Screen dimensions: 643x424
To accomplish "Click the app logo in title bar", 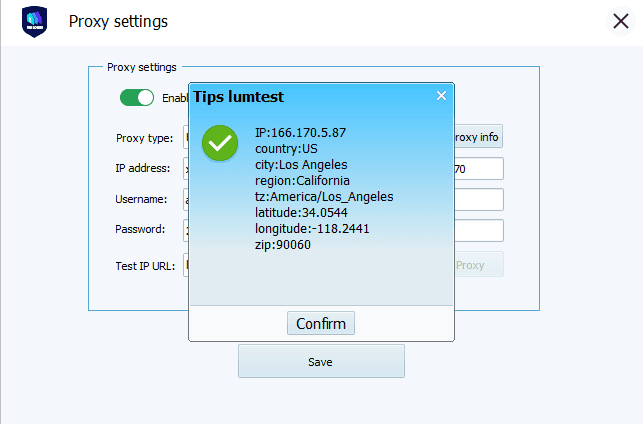I will [x=34, y=22].
